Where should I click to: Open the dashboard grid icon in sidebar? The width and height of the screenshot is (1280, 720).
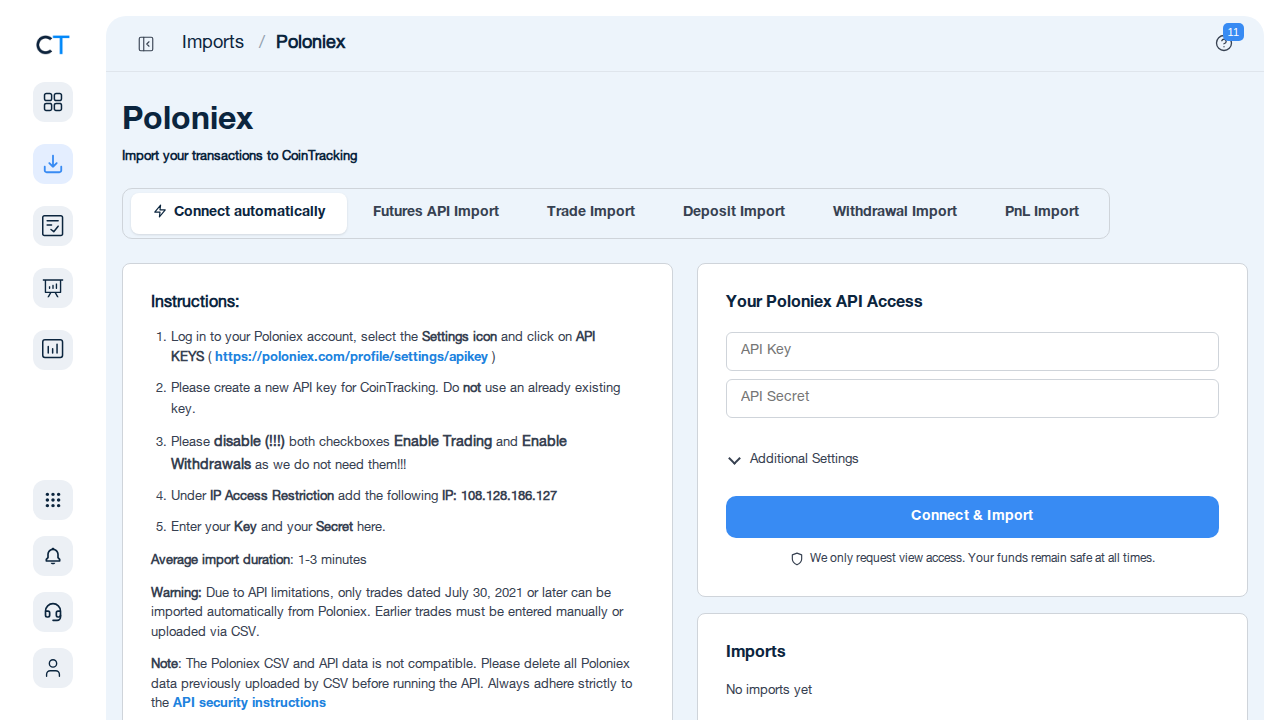coord(53,102)
